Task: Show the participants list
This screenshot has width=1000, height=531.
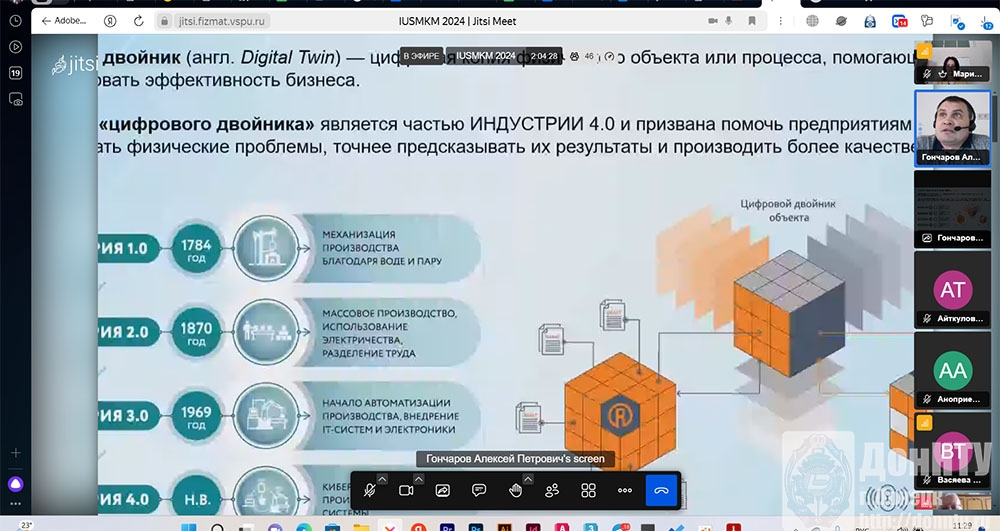Action: click(x=552, y=490)
